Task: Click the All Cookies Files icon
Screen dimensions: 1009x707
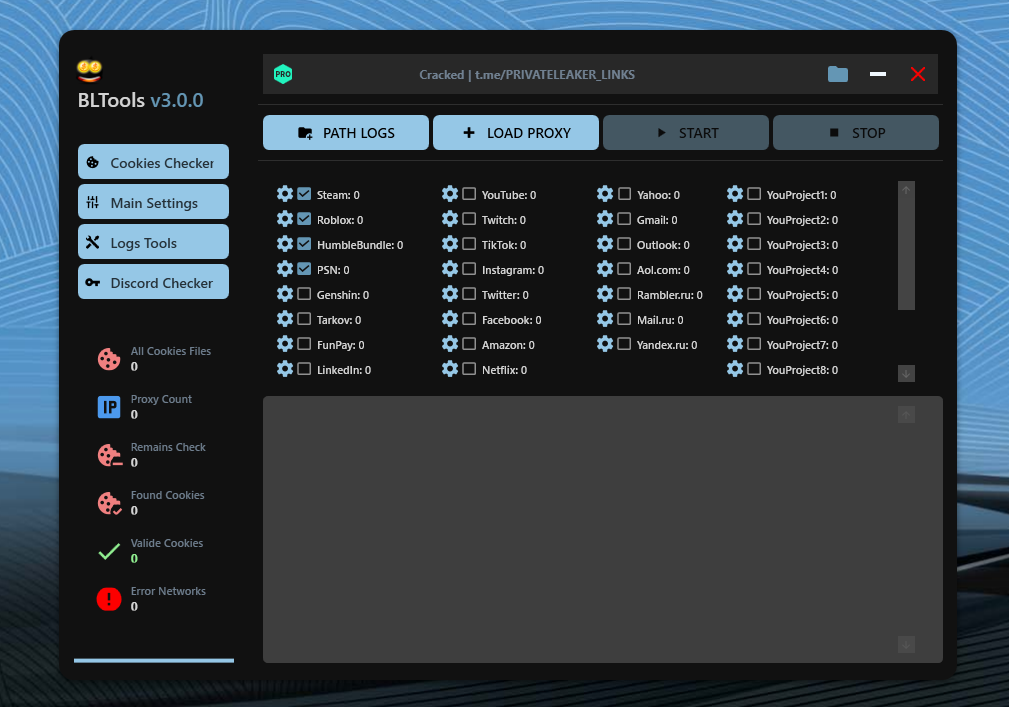Action: coord(108,358)
